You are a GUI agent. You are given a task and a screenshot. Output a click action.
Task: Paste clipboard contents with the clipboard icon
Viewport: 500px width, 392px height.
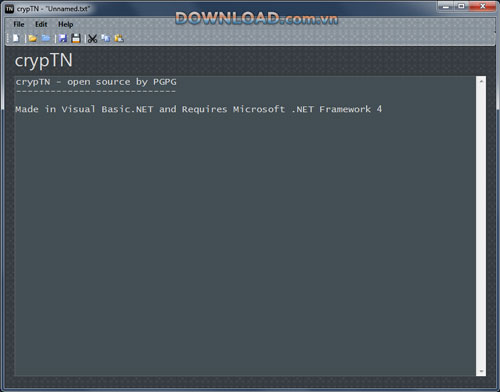(x=119, y=38)
